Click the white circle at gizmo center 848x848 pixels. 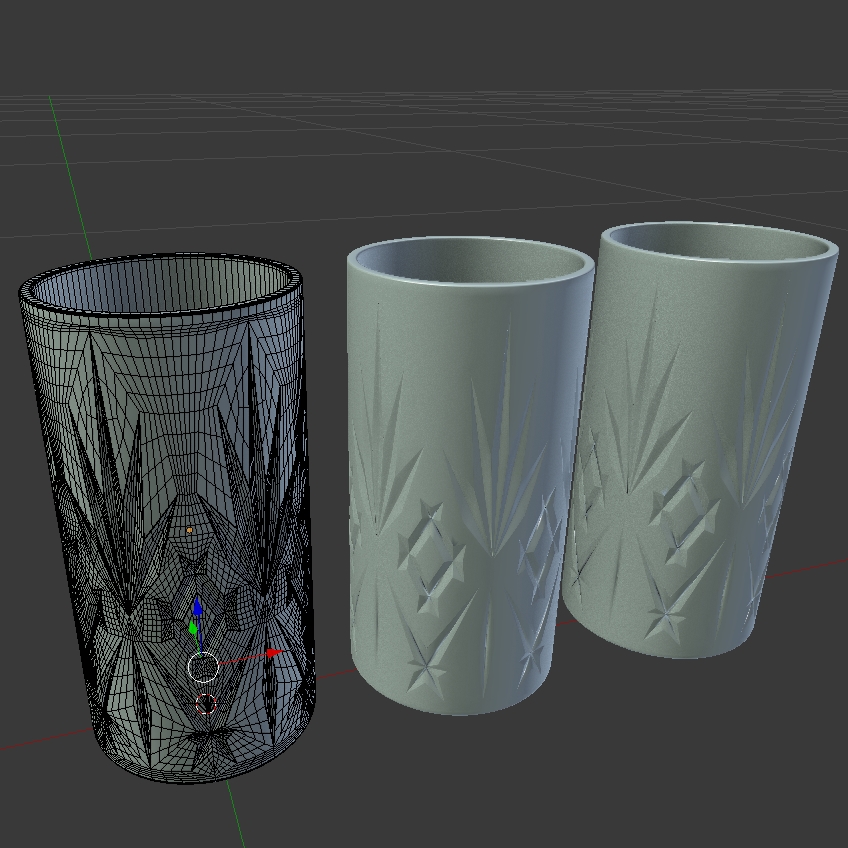click(x=203, y=667)
